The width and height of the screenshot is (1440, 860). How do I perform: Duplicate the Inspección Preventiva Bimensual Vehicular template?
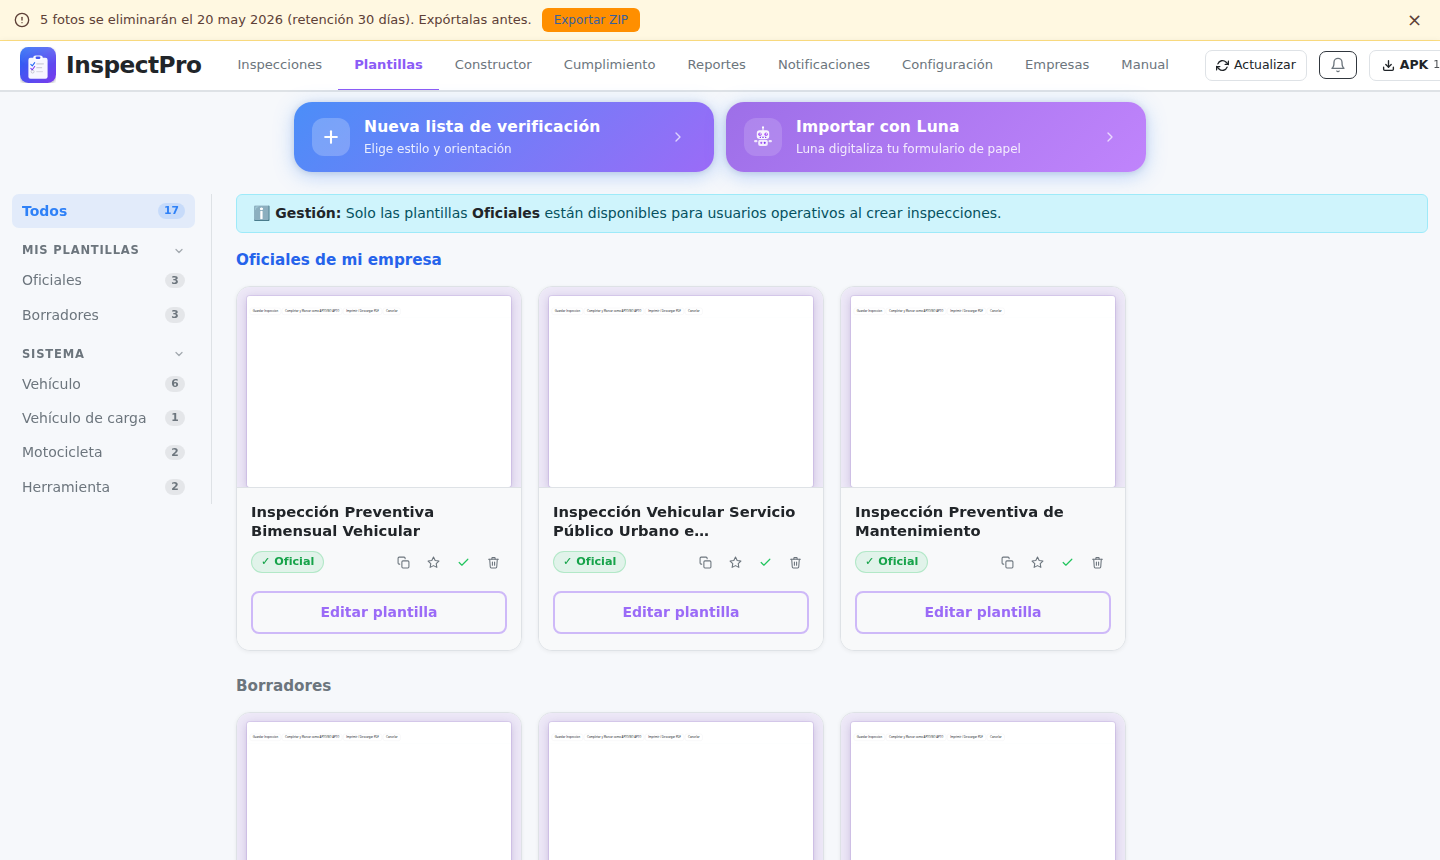403,563
